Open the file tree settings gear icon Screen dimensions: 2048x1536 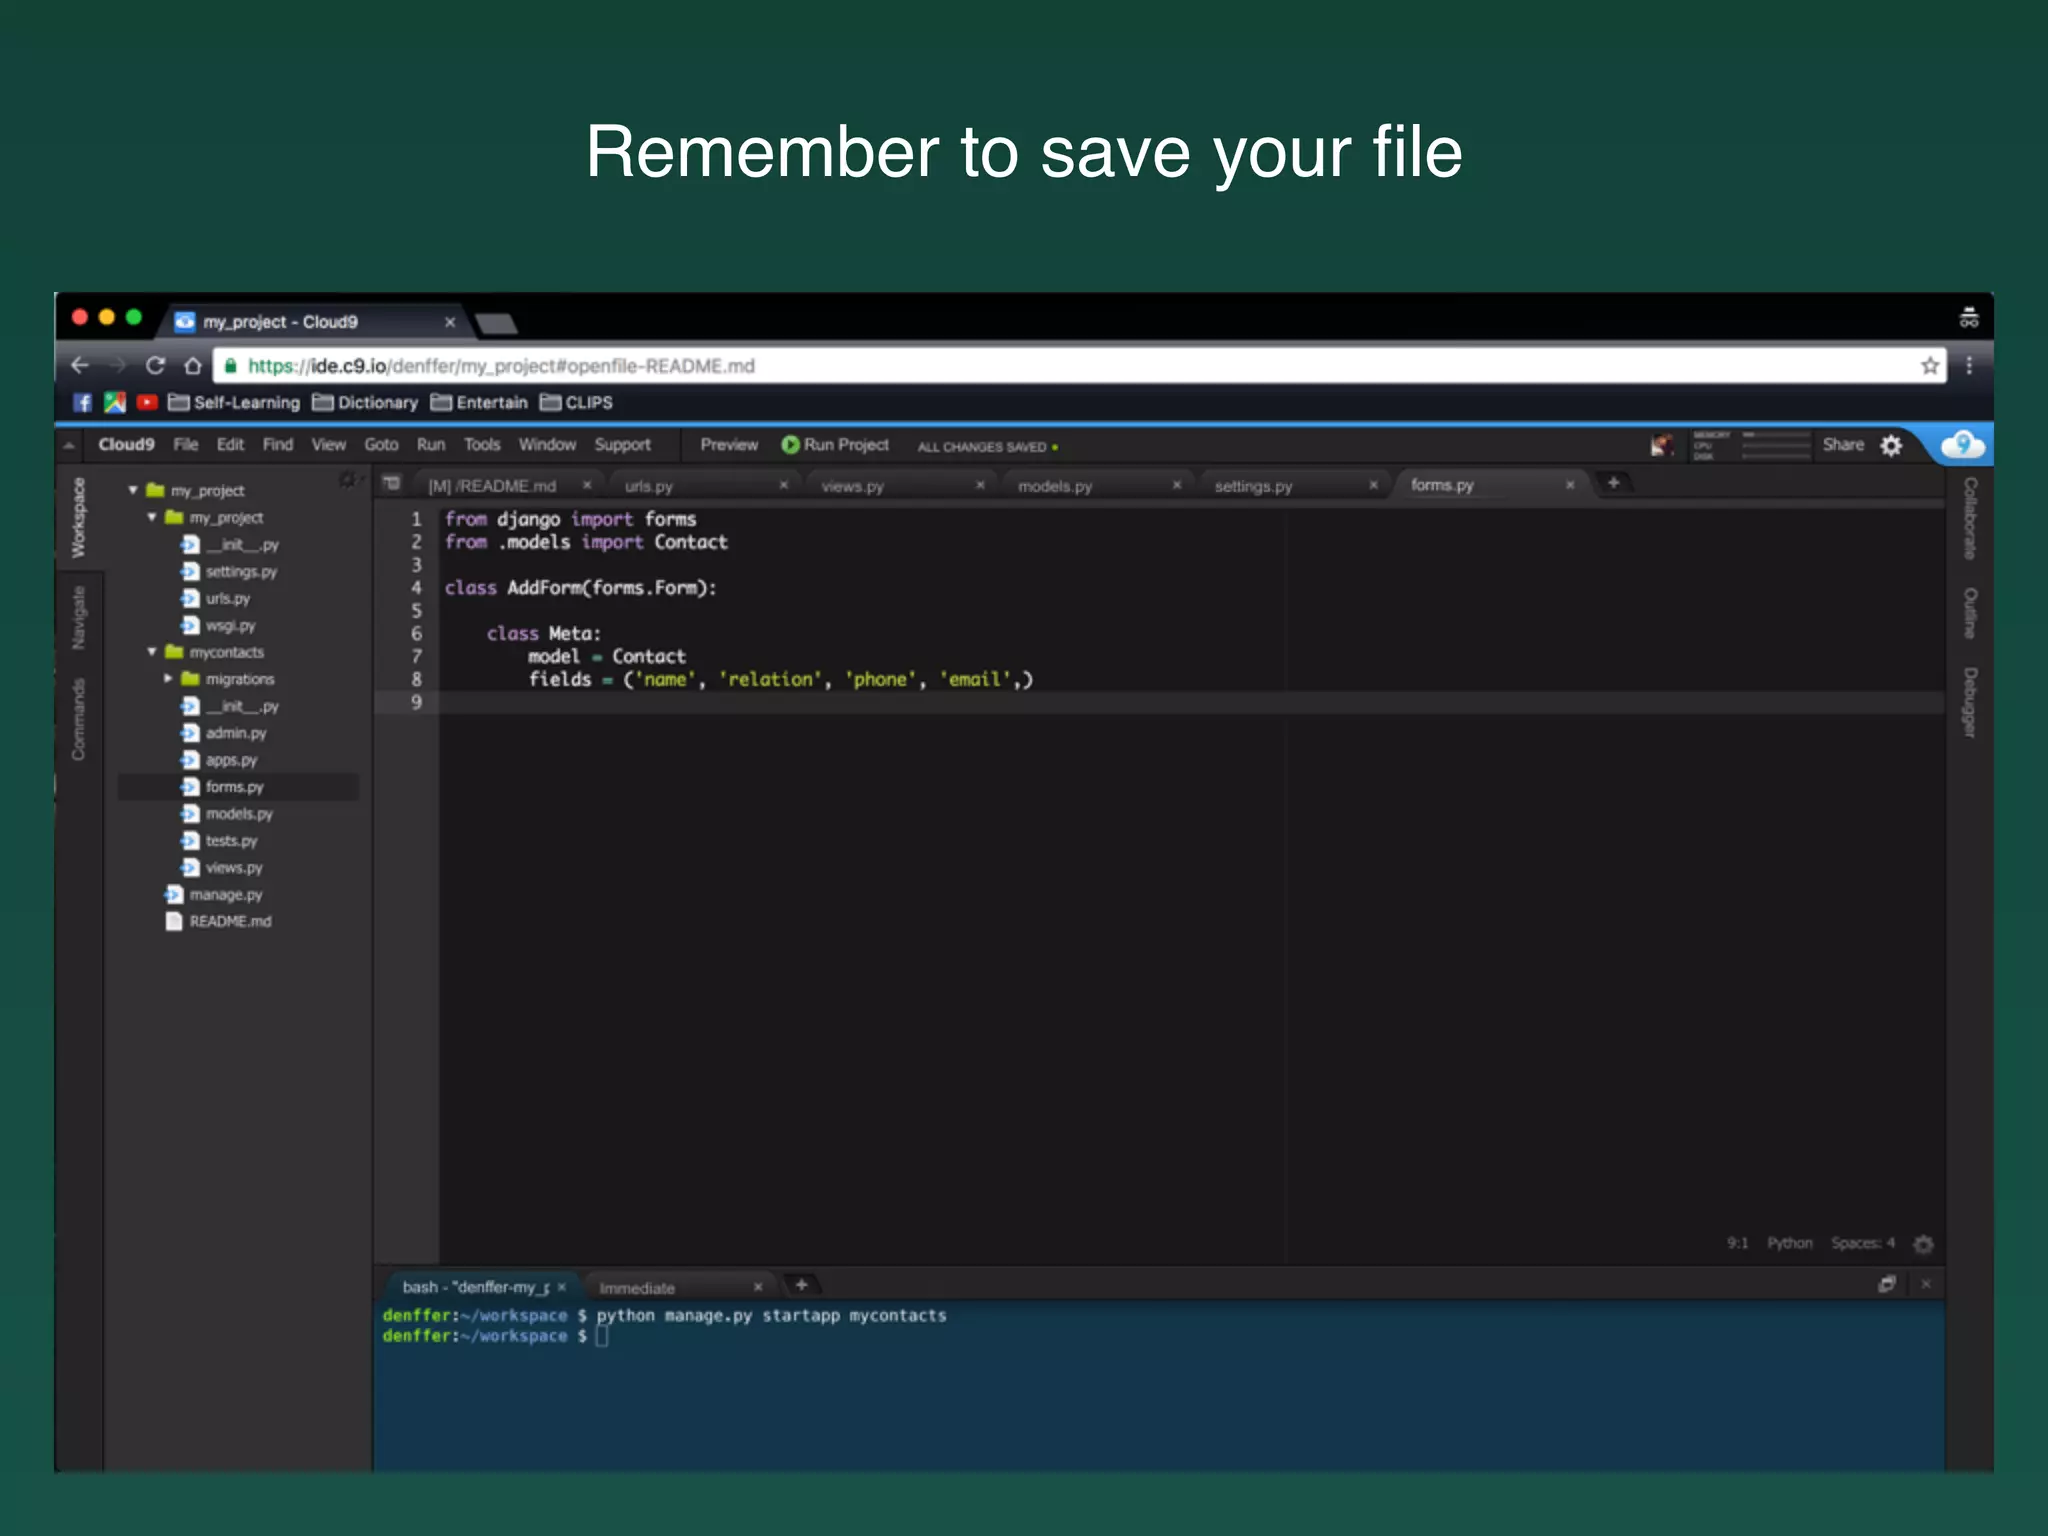click(x=347, y=480)
